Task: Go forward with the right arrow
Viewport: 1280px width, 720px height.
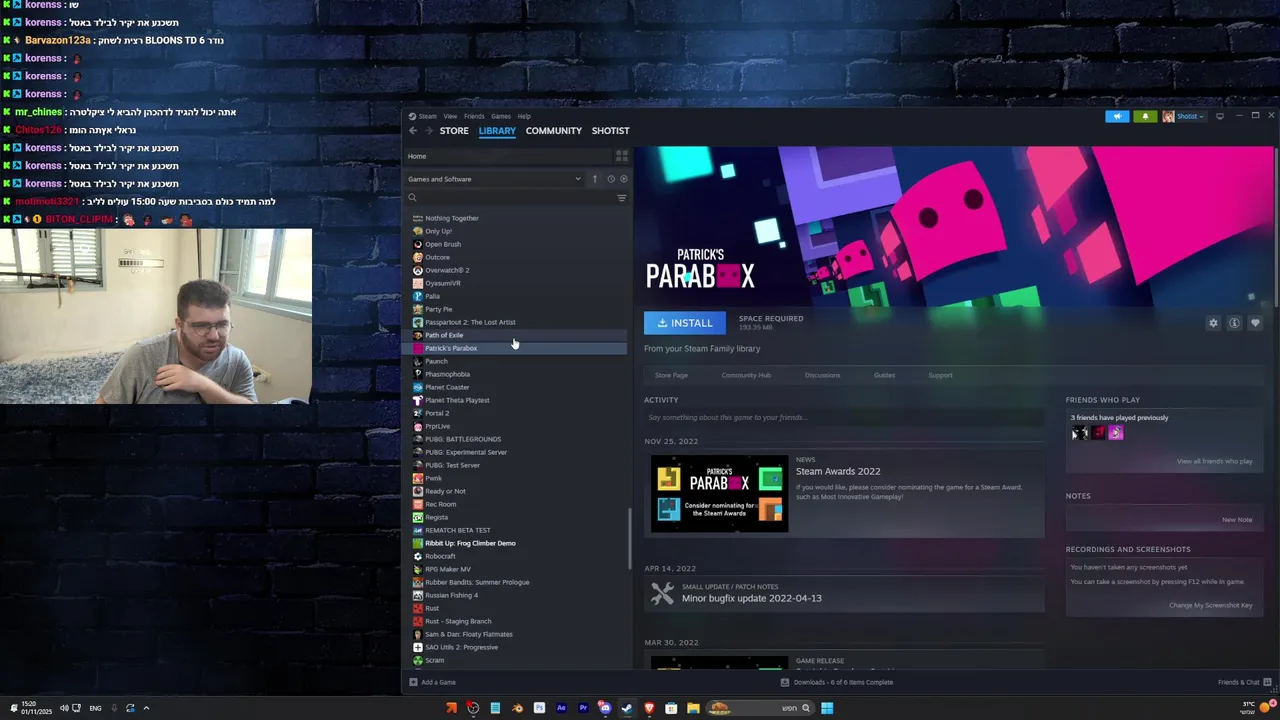Action: pyautogui.click(x=429, y=131)
